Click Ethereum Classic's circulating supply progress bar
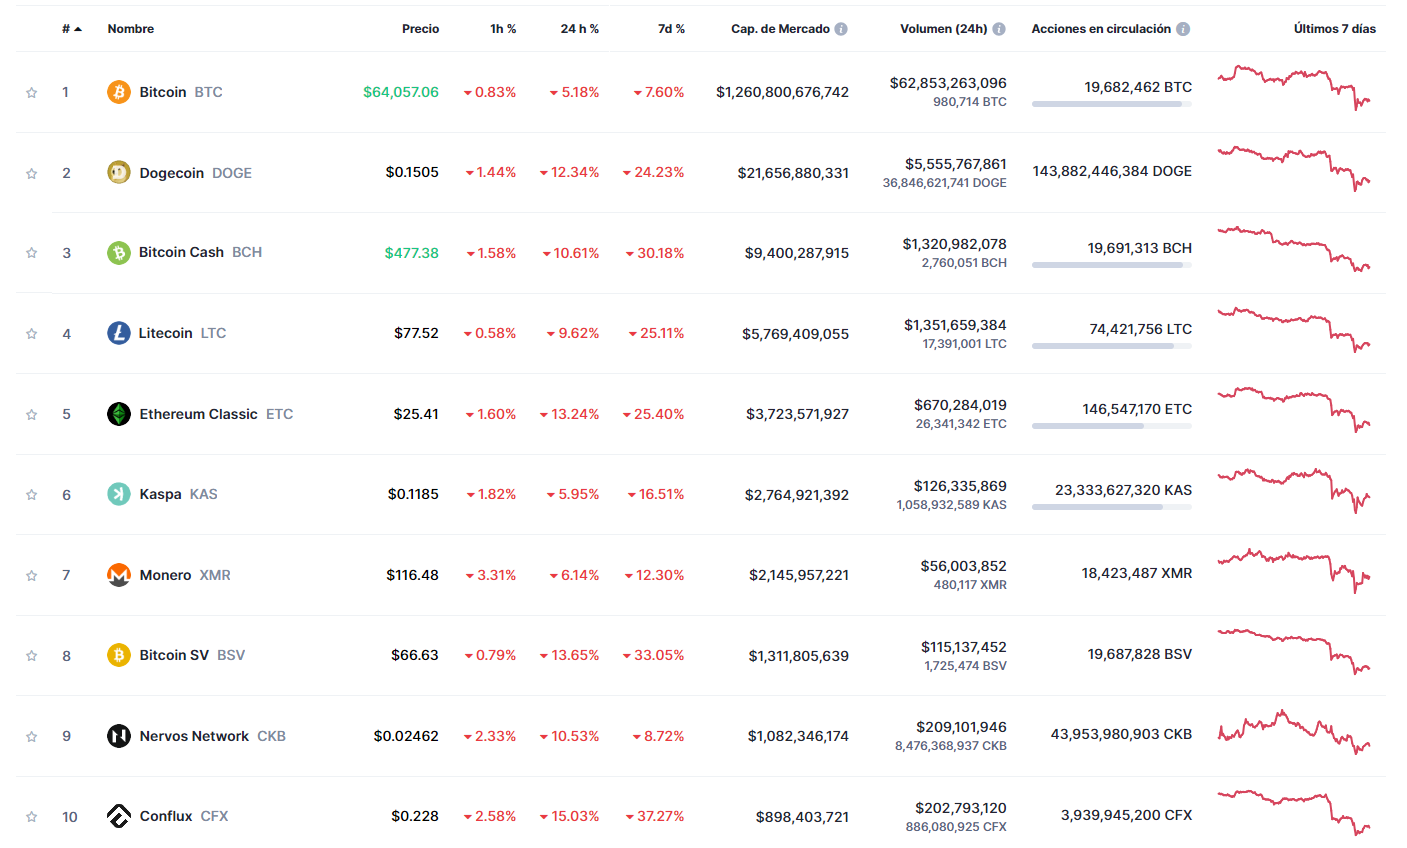 pyautogui.click(x=1112, y=426)
